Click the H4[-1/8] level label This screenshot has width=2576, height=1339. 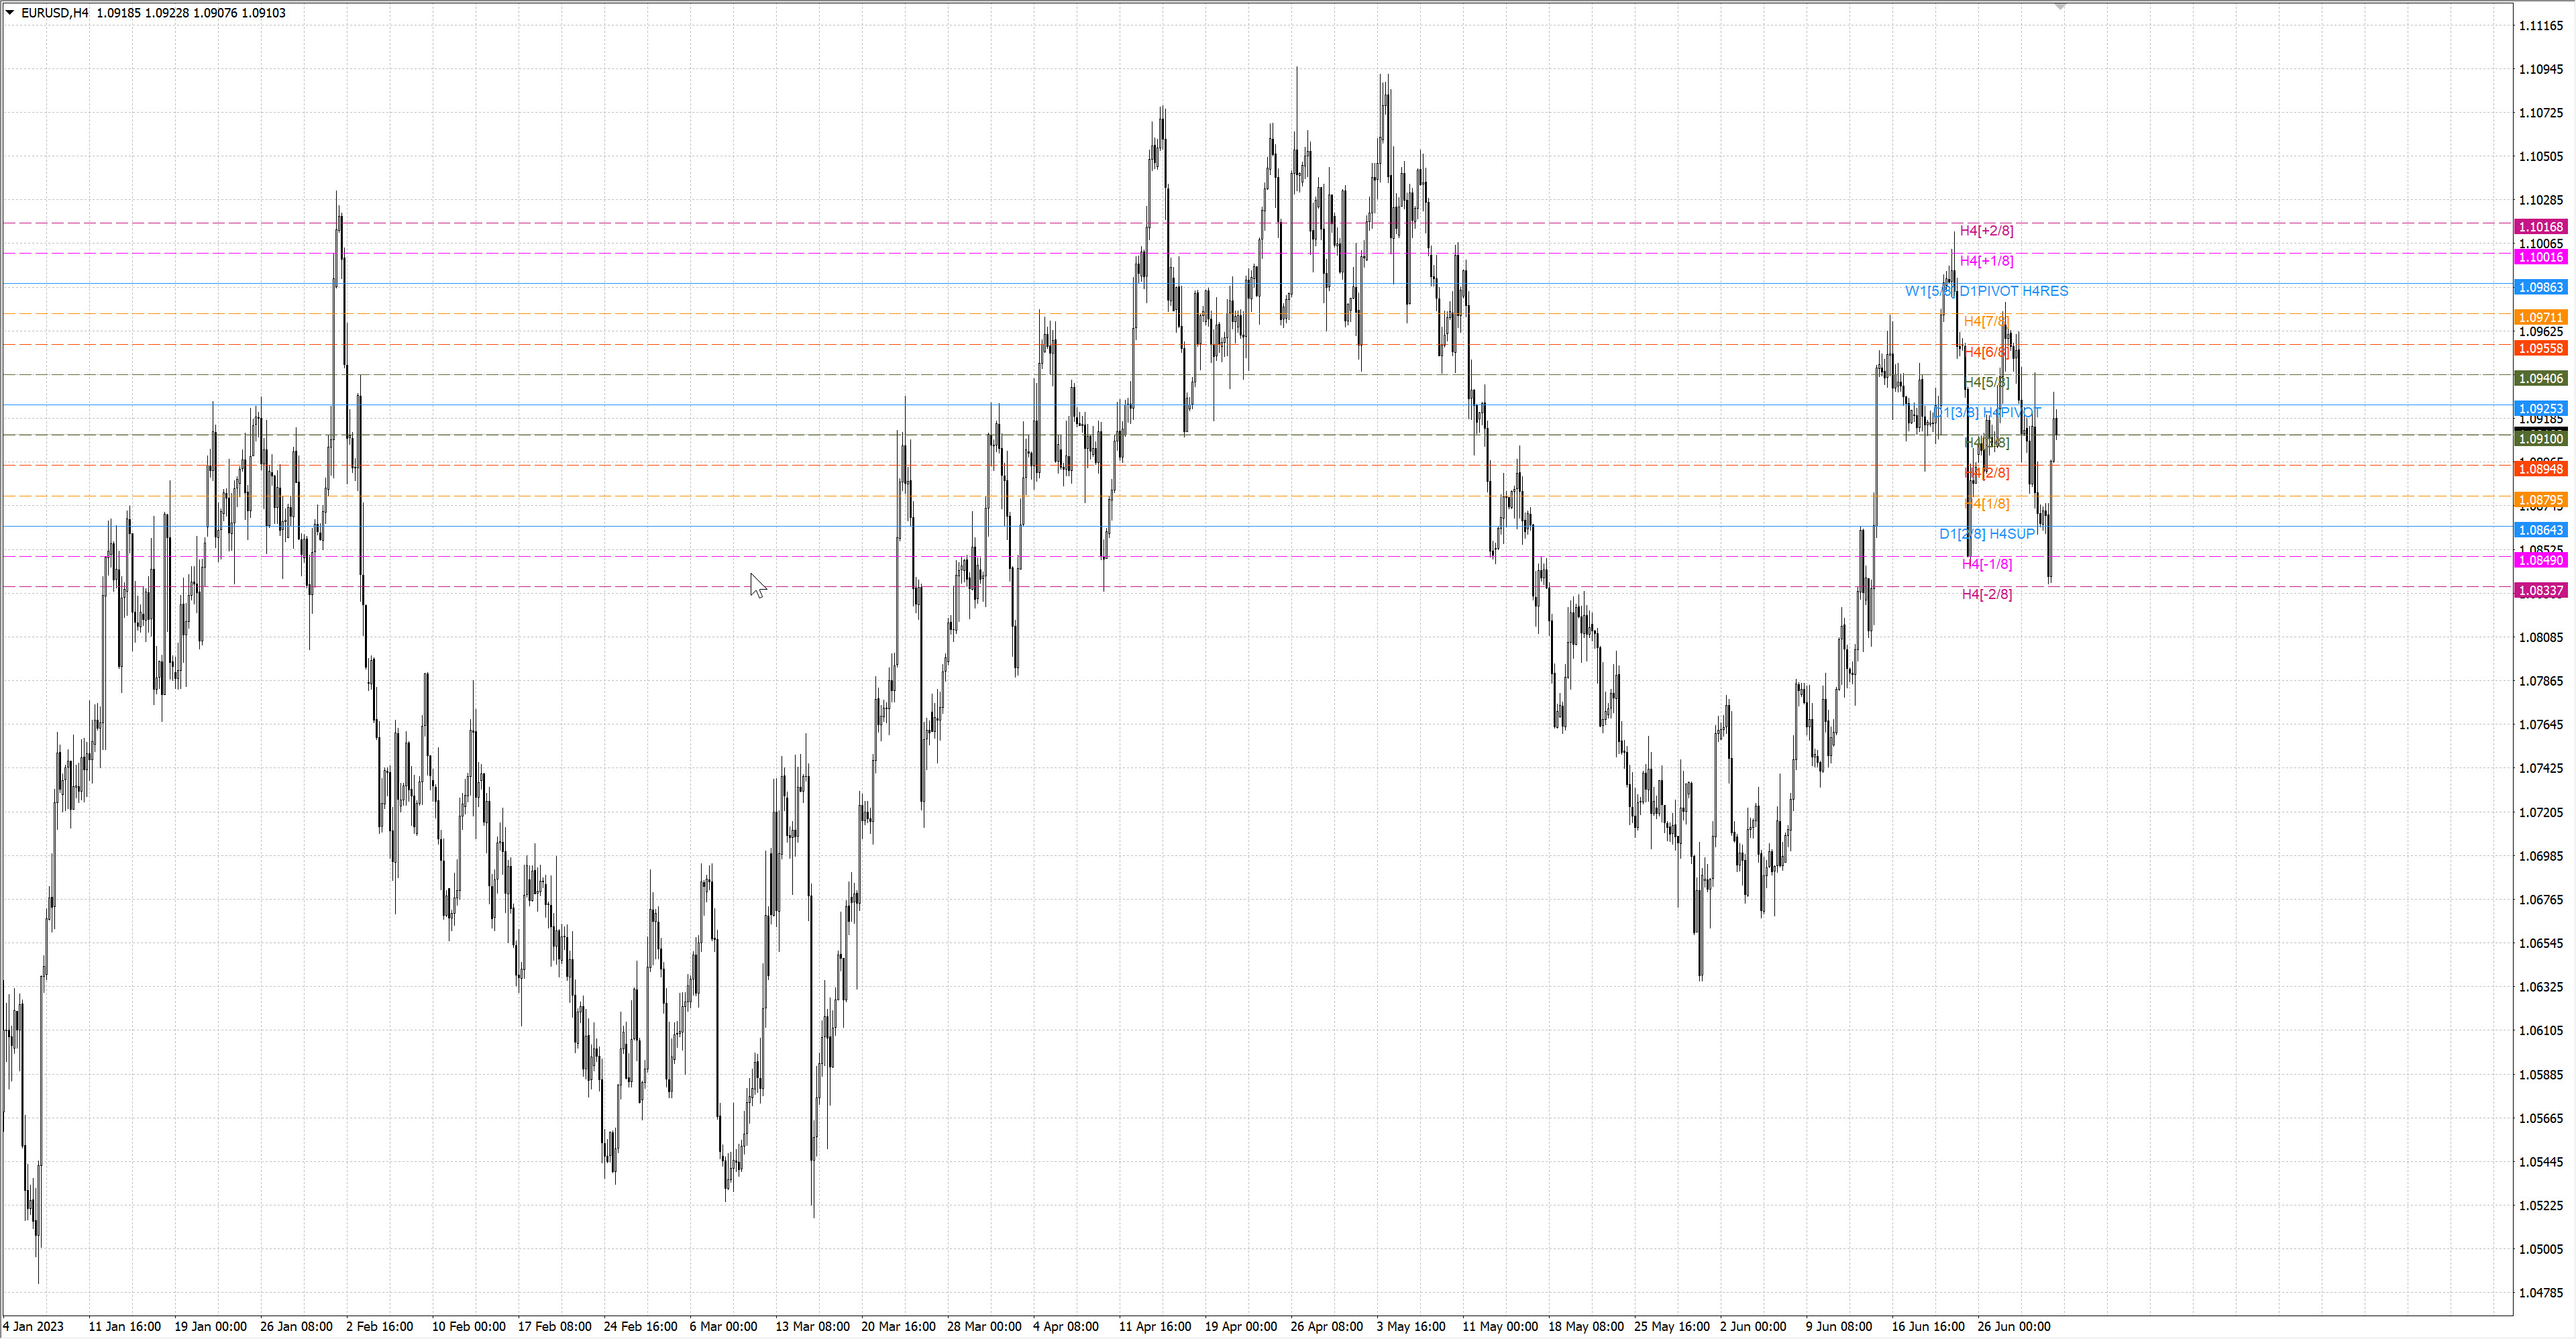1986,564
